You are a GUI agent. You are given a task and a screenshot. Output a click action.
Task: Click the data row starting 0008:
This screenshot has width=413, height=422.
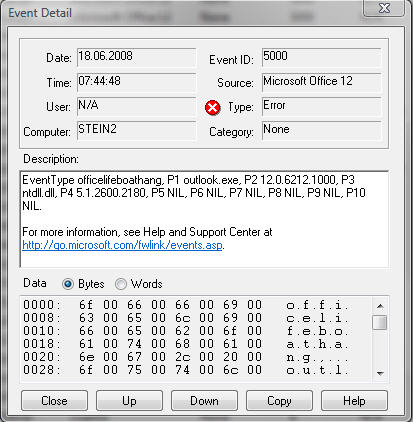(x=186, y=318)
